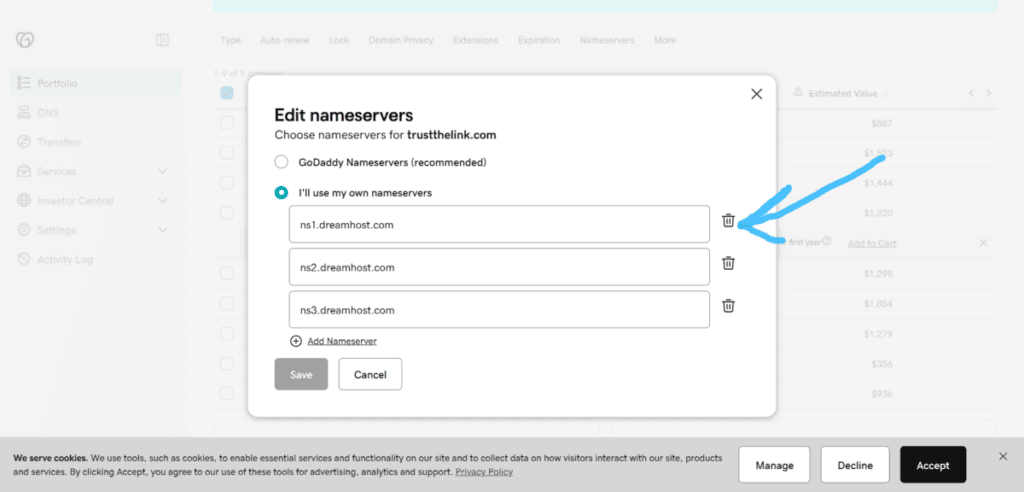Image resolution: width=1024 pixels, height=492 pixels.
Task: Toggle the select-all domains checkbox
Action: 227,93
